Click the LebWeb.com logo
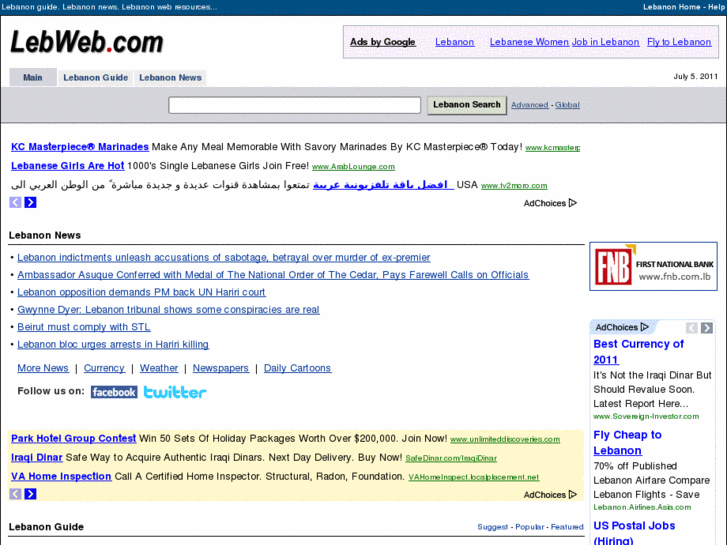 tap(87, 42)
